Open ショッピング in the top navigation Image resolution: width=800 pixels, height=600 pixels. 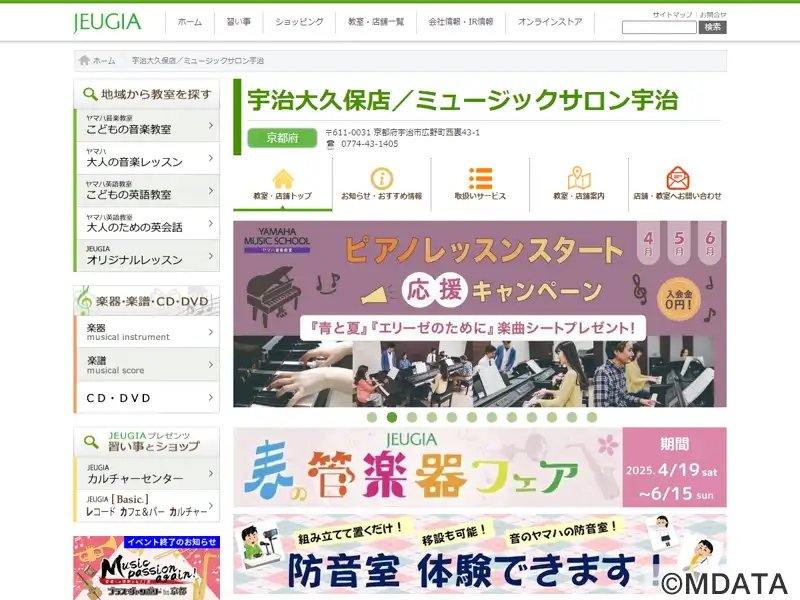coord(299,22)
